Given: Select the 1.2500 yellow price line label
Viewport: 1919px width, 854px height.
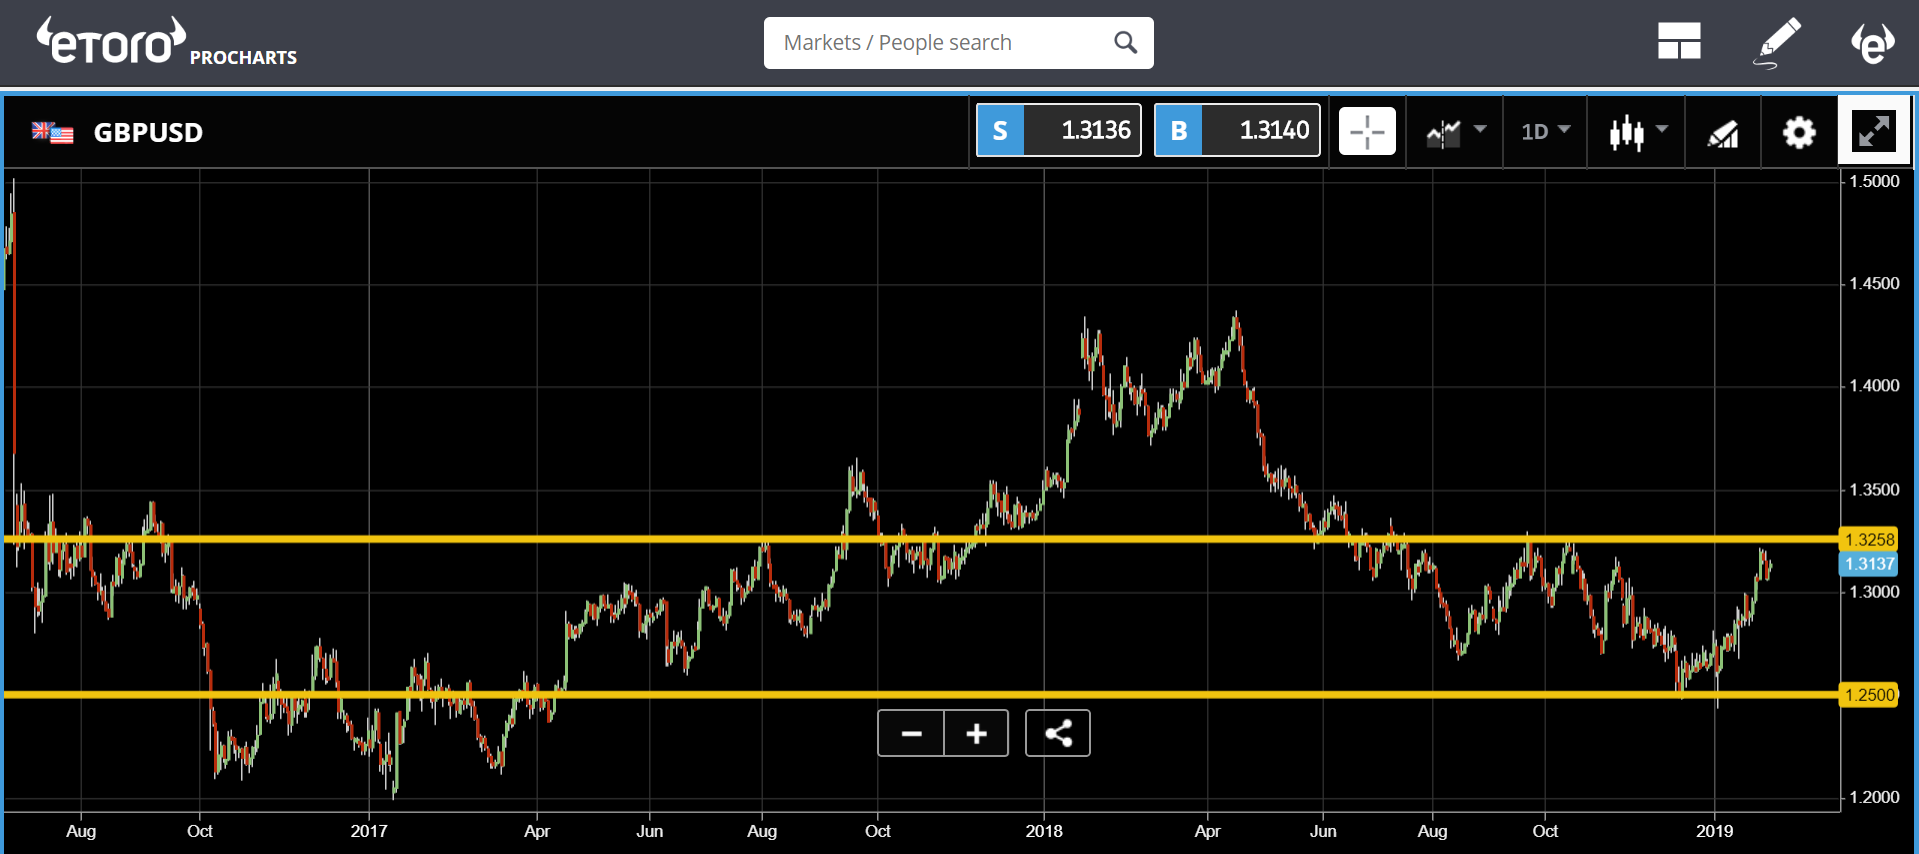Looking at the screenshot, I should click(1868, 695).
